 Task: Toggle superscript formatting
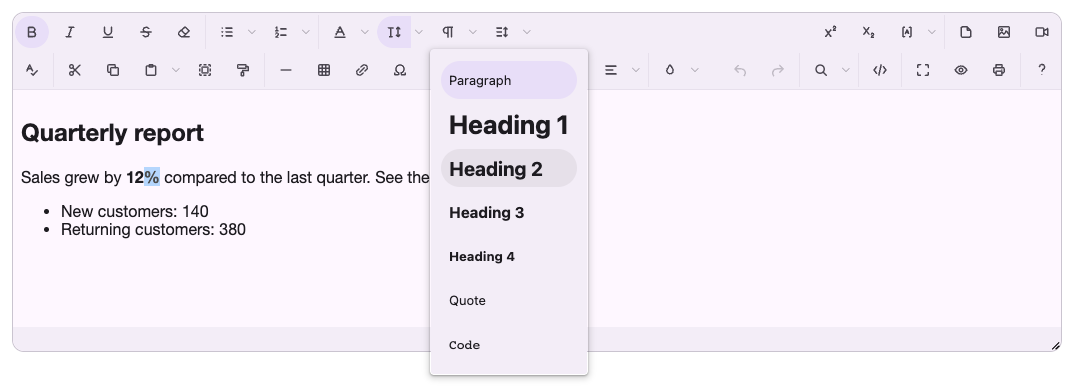click(x=830, y=32)
